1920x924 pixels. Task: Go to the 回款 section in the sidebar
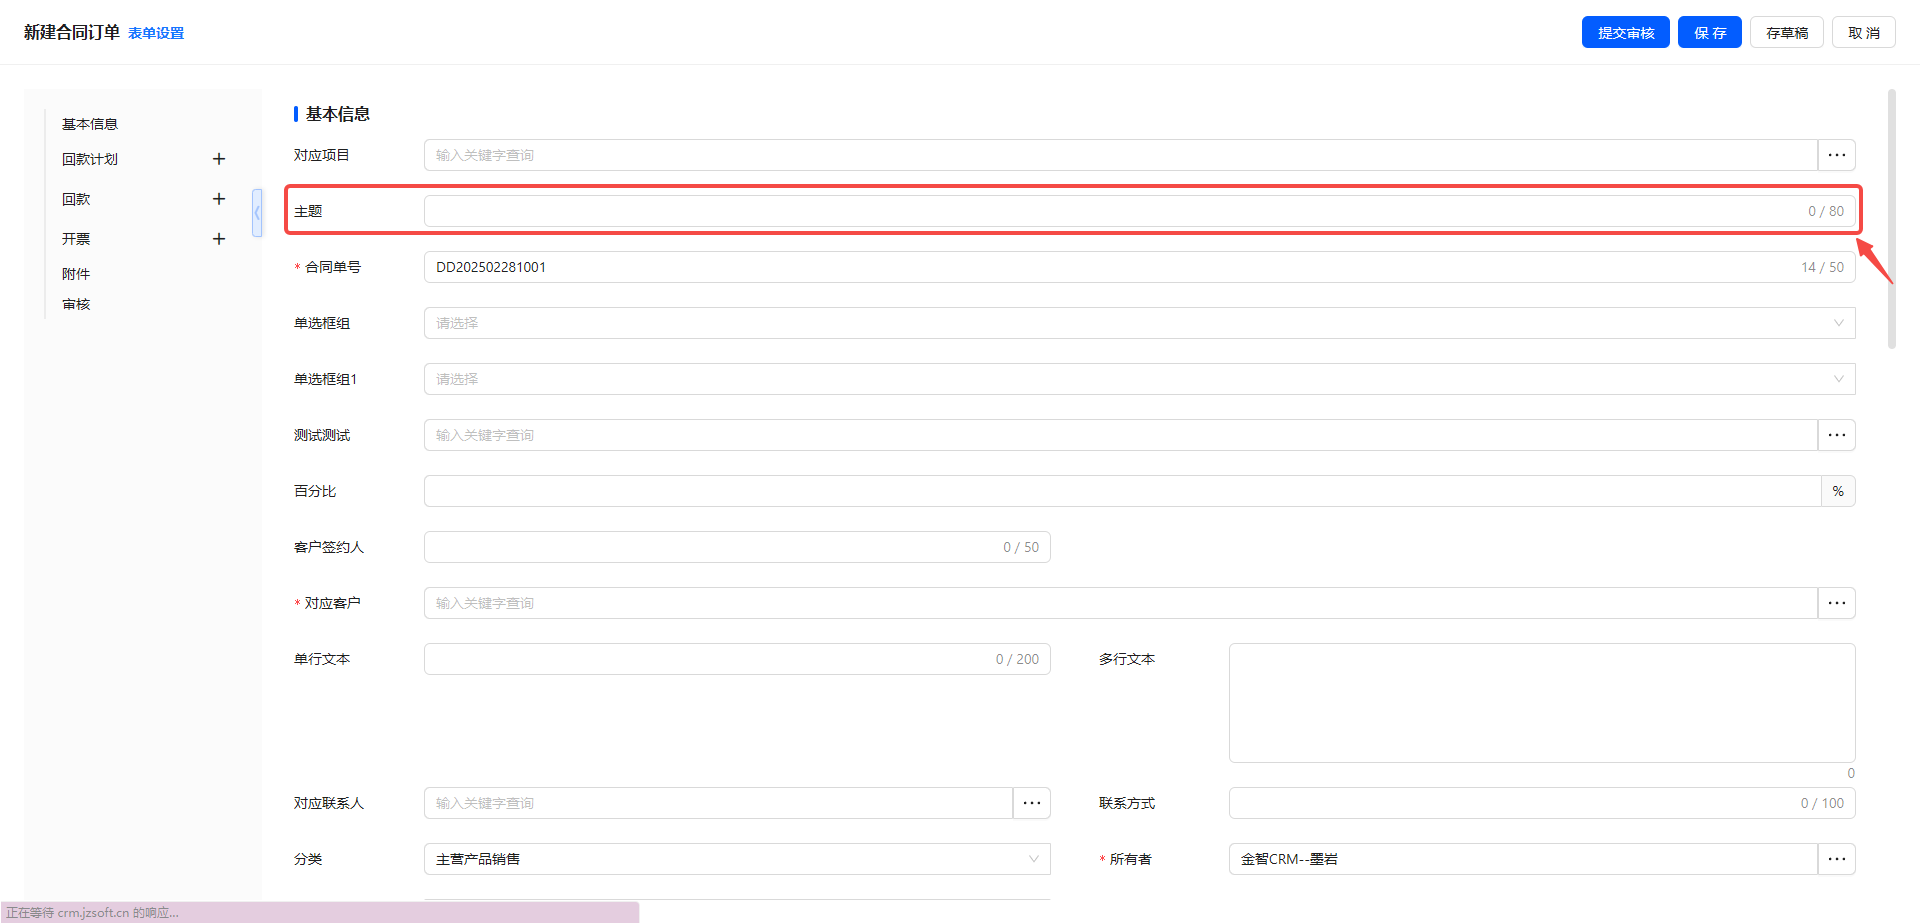pos(76,199)
